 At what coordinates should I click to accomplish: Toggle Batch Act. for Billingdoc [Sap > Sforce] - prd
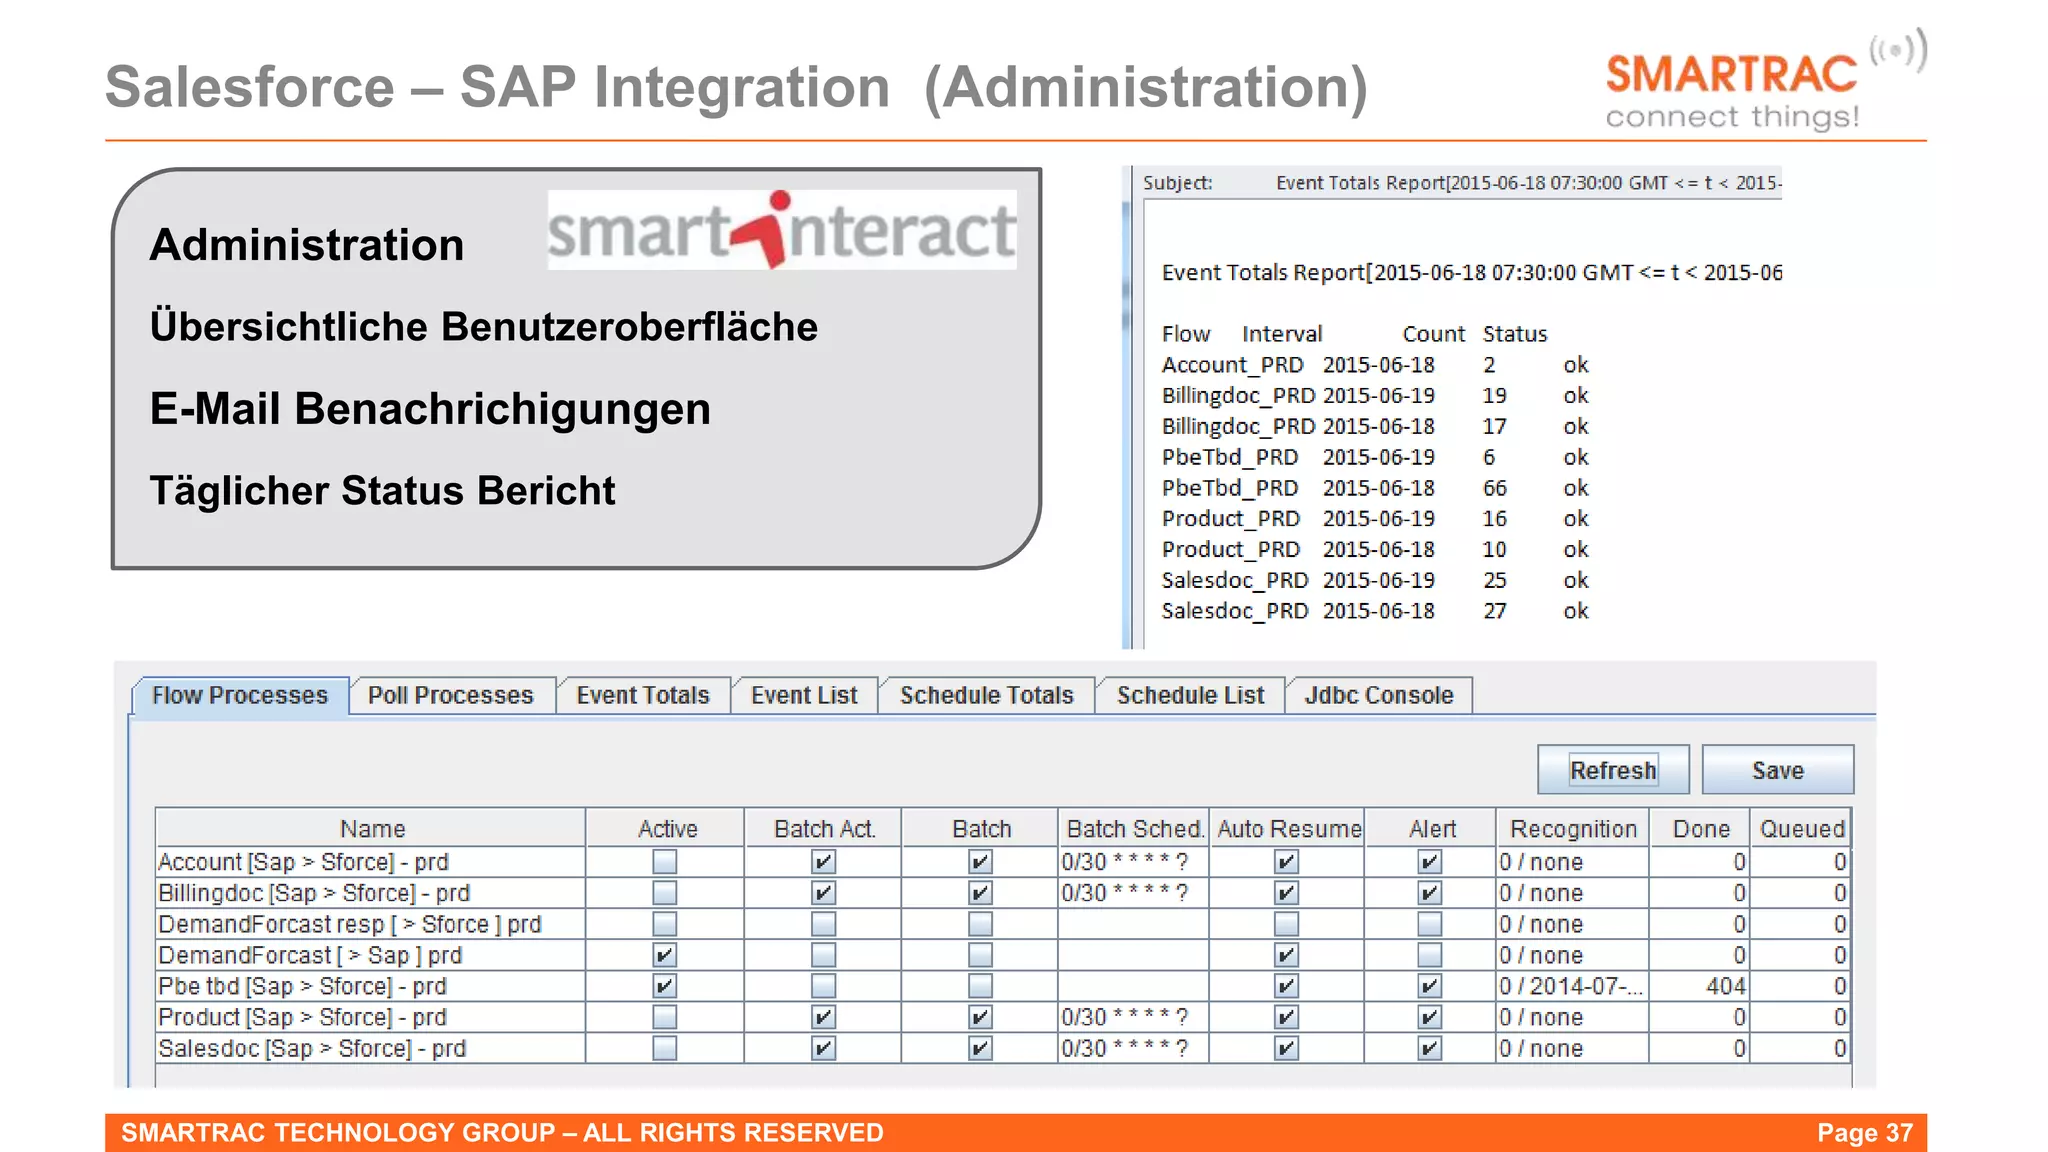(x=823, y=893)
